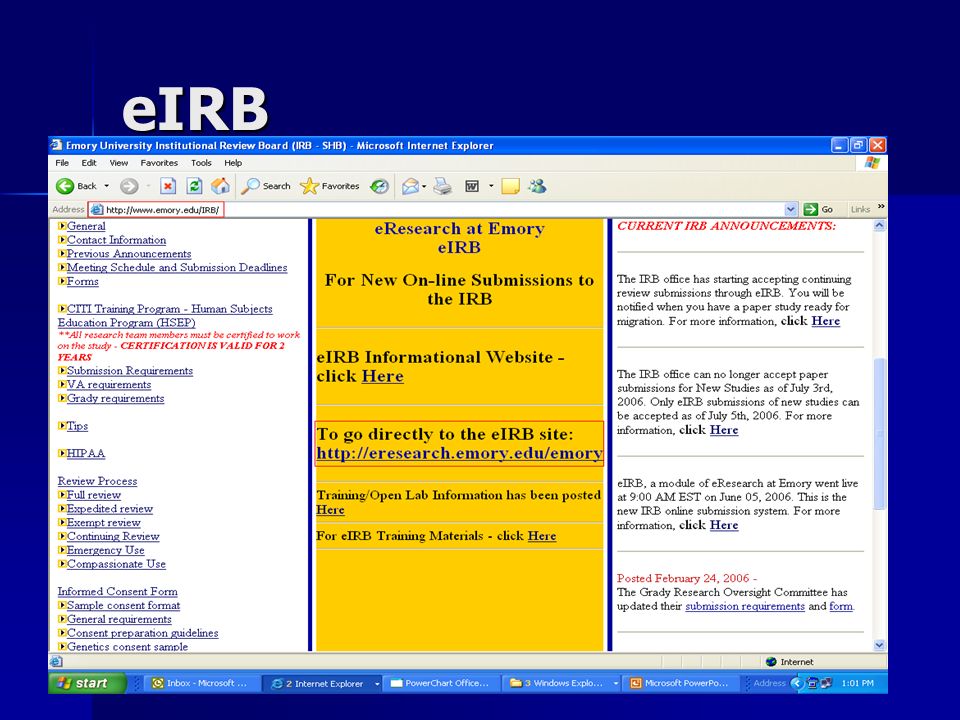Open the Grady requirements link
960x720 pixels.
[x=115, y=399]
